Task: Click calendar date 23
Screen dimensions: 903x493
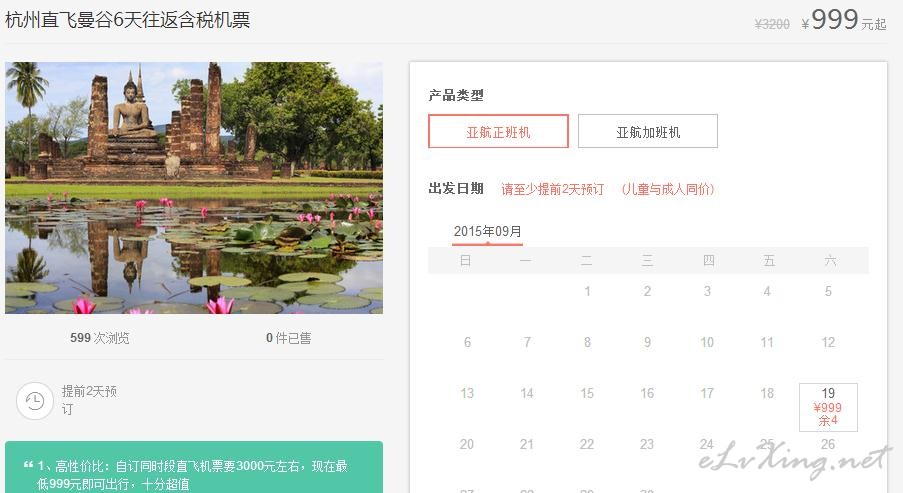Action: point(647,444)
